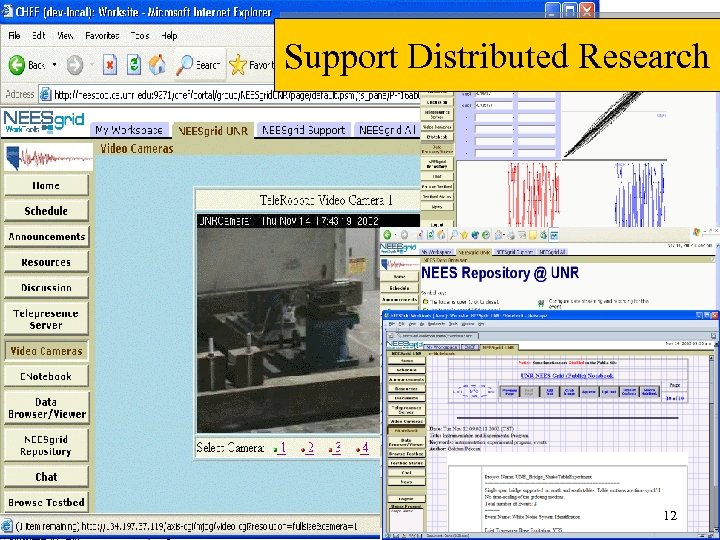Click the Search magnifier in Repository window toolbar
This screenshot has height=540, width=720.
[x=453, y=235]
